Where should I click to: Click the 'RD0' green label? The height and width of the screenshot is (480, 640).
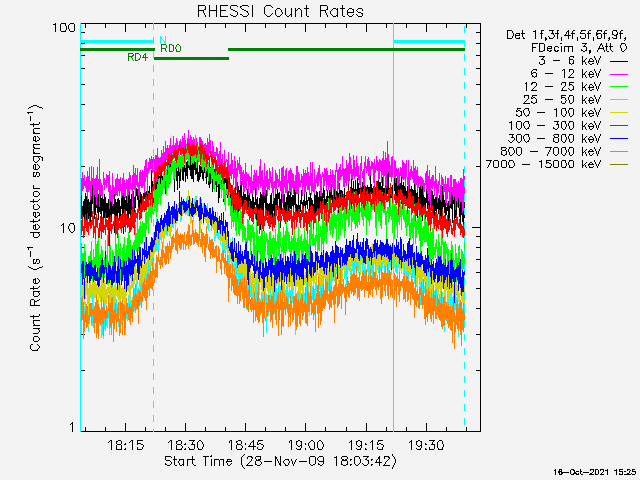(171, 49)
